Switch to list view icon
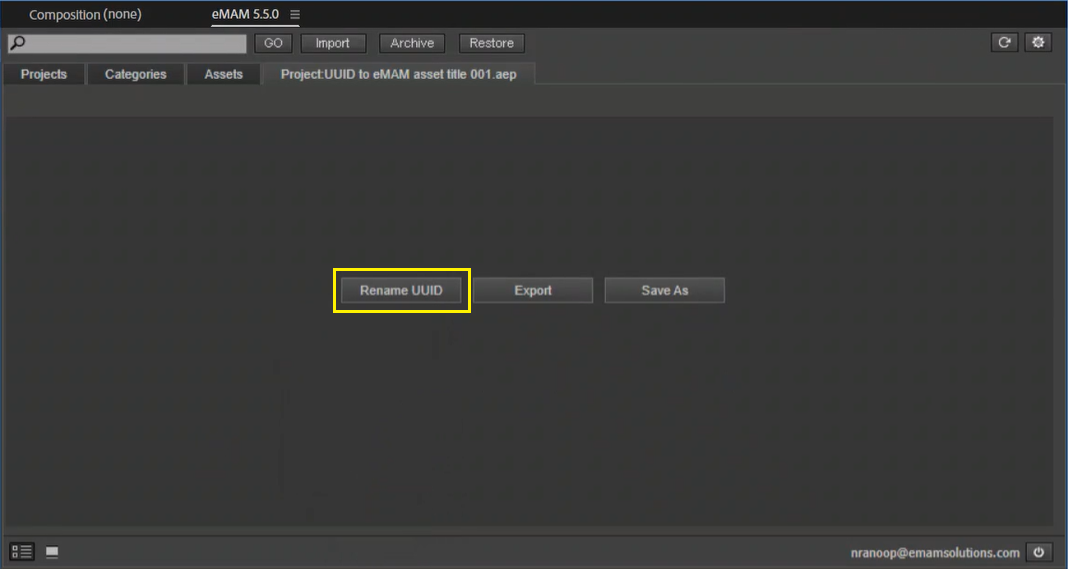Image resolution: width=1068 pixels, height=569 pixels. click(x=22, y=551)
